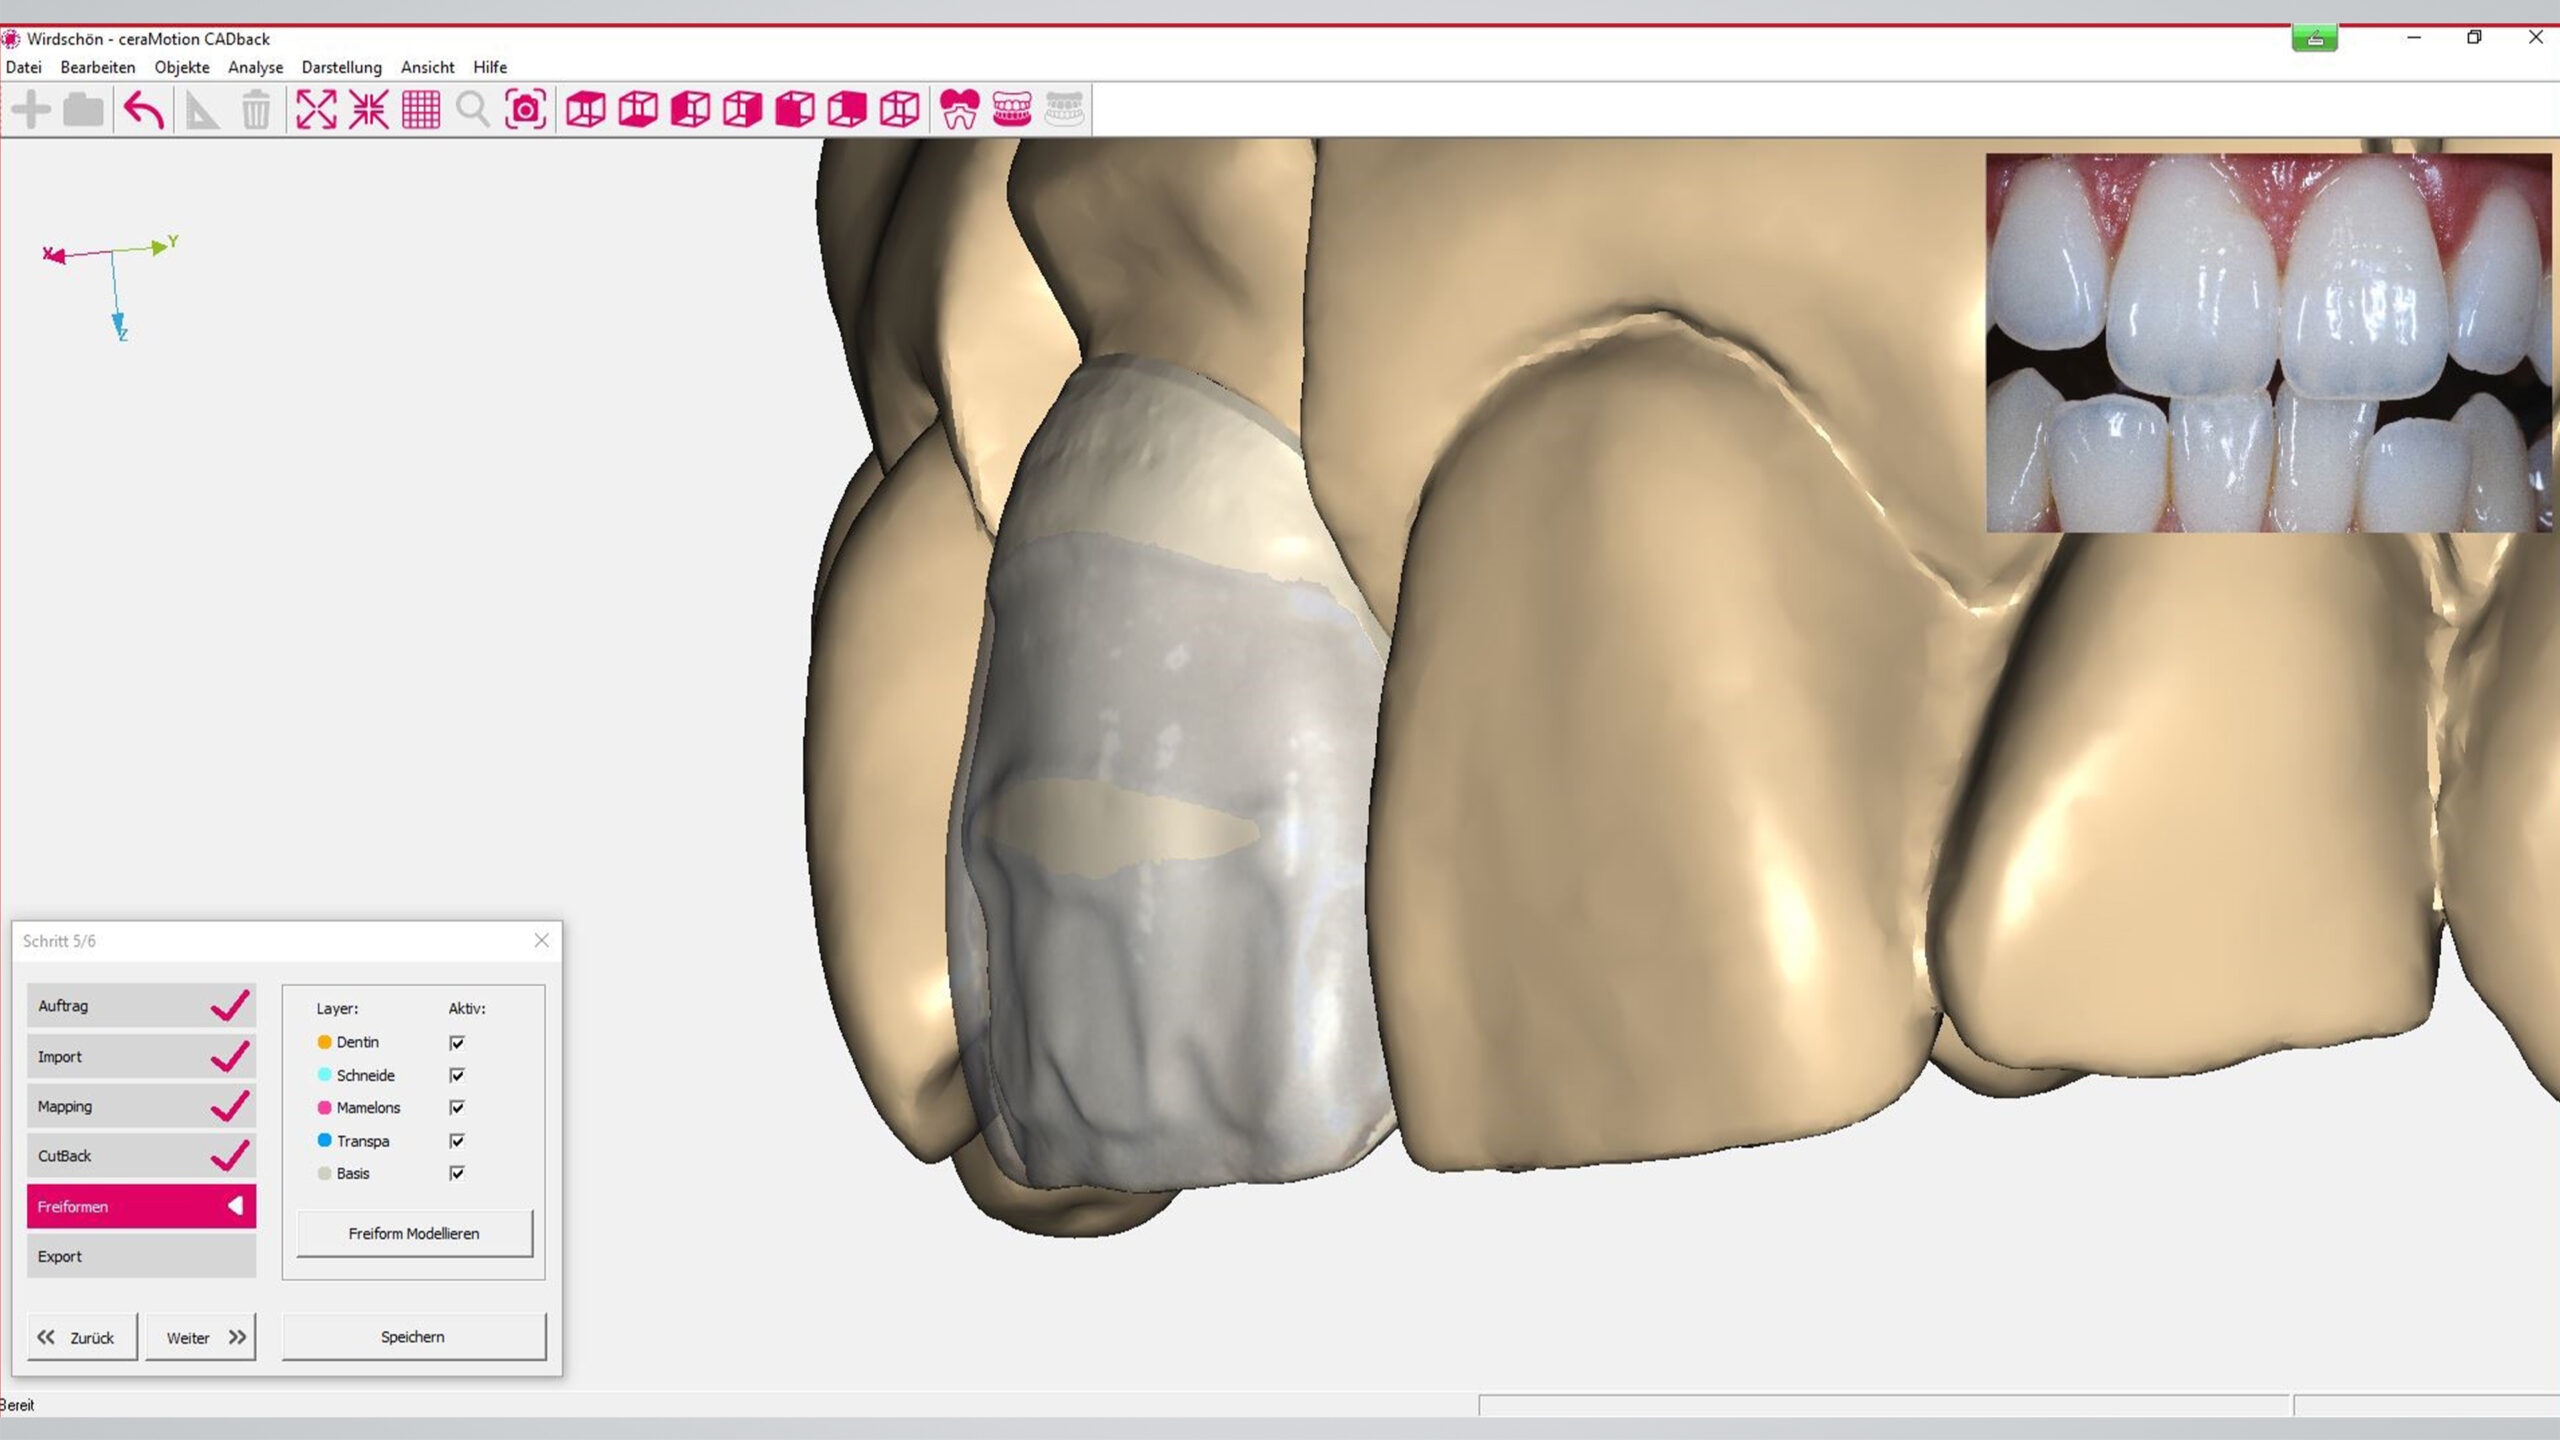Take a screenshot with camera icon

point(526,110)
